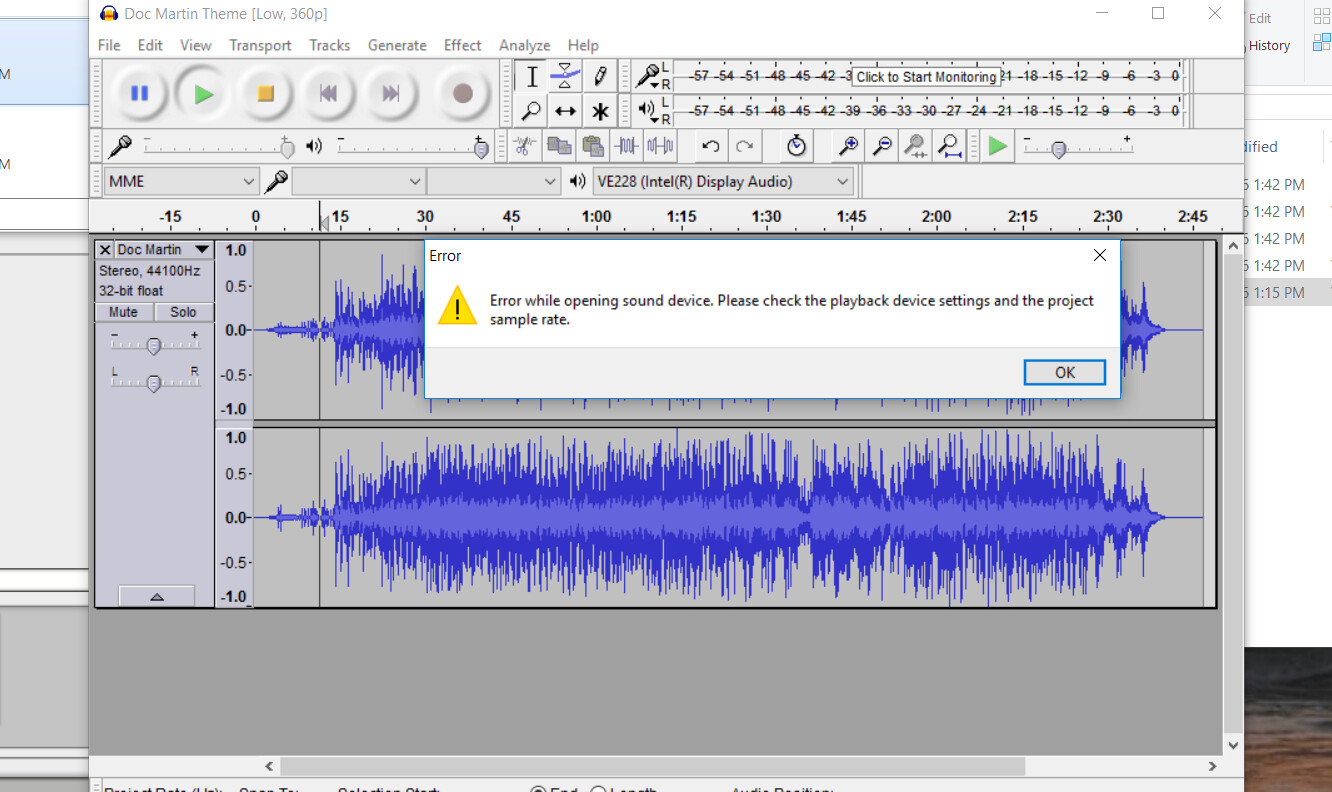This screenshot has width=1332, height=792.
Task: Adjust the track gain slider
Action: 153,345
